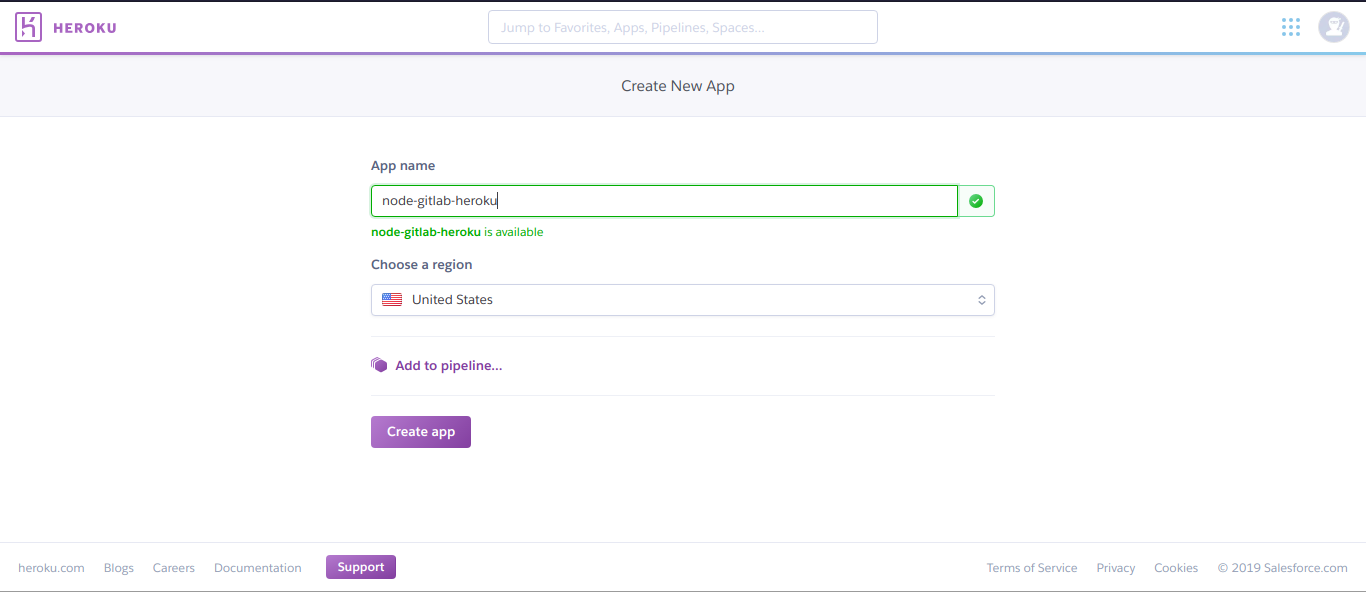The width and height of the screenshot is (1366, 592).
Task: Click the purple pipeline hexagon icon
Action: pos(379,365)
